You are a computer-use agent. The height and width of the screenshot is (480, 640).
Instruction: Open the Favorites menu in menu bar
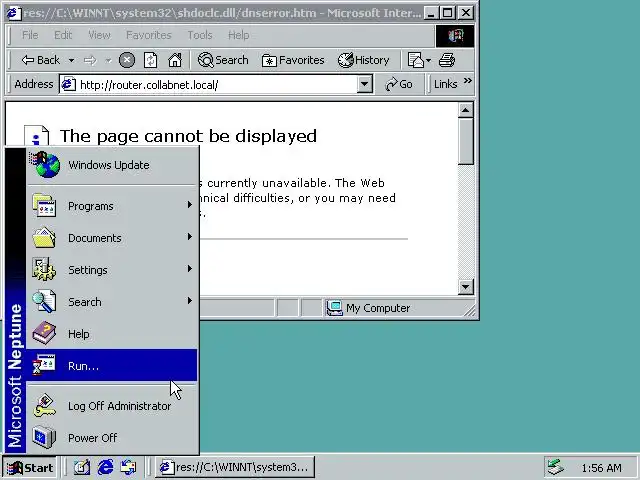click(149, 35)
